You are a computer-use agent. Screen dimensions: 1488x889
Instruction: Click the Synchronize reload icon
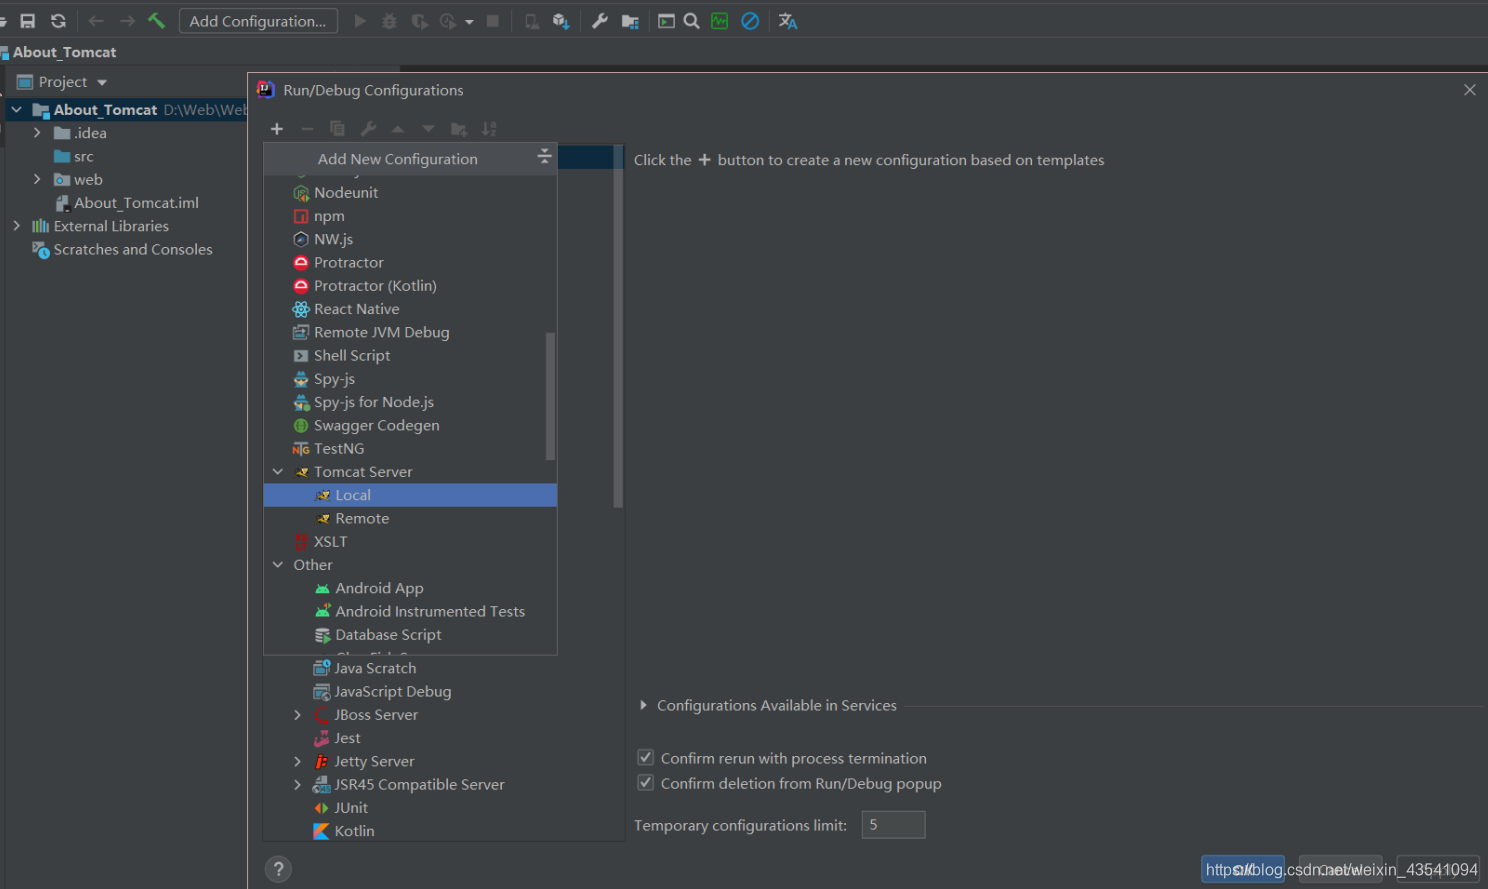click(x=58, y=21)
